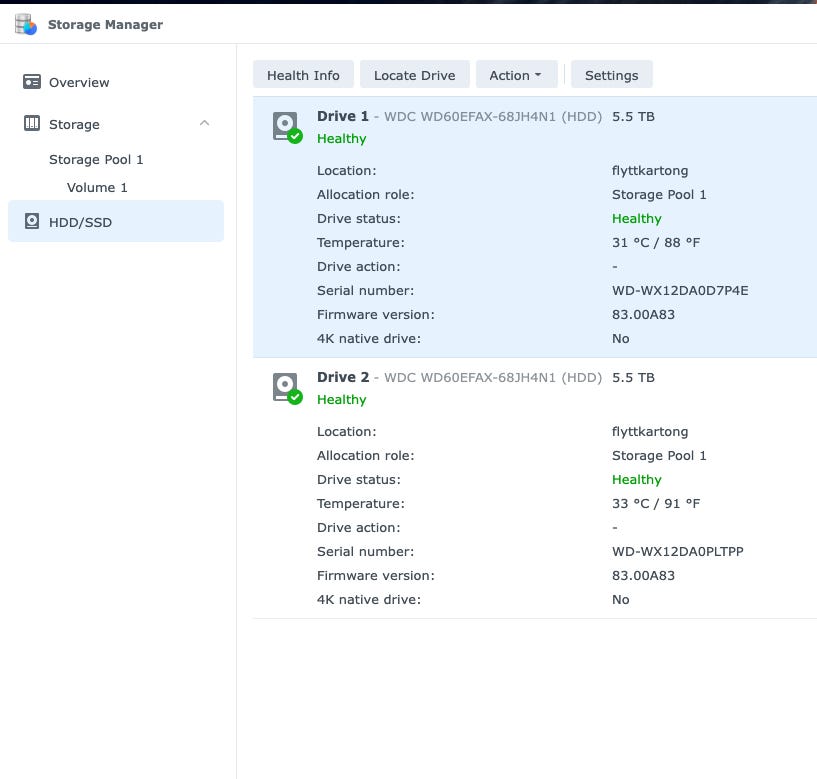Screen dimensions: 817x779
Task: Select HDD/SSD in the sidebar
Action: 80,222
